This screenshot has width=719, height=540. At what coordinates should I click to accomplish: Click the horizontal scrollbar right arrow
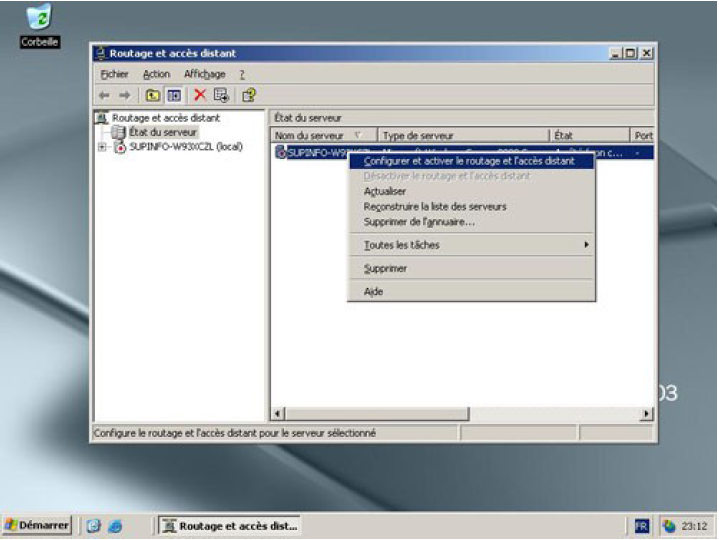click(x=647, y=414)
